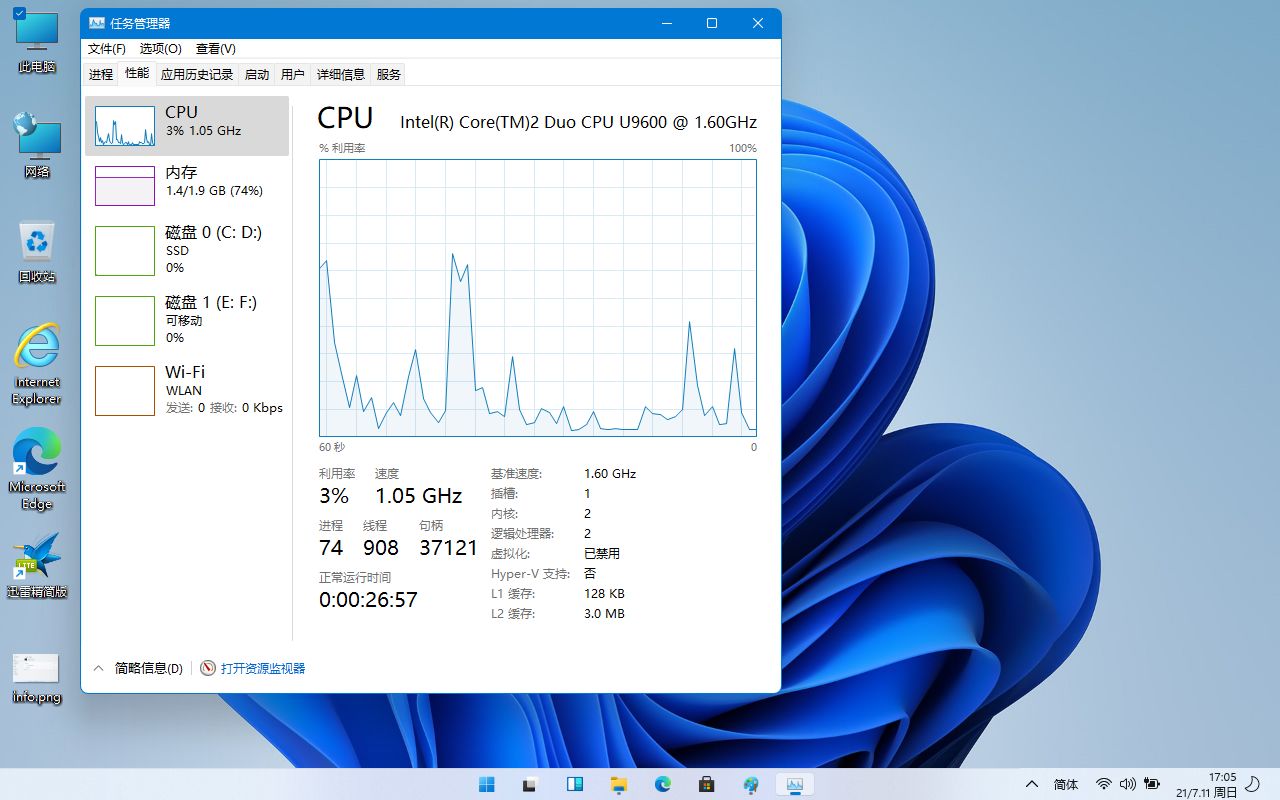This screenshot has width=1280, height=800.
Task: Open the 选项(O) menu
Action: tap(160, 49)
